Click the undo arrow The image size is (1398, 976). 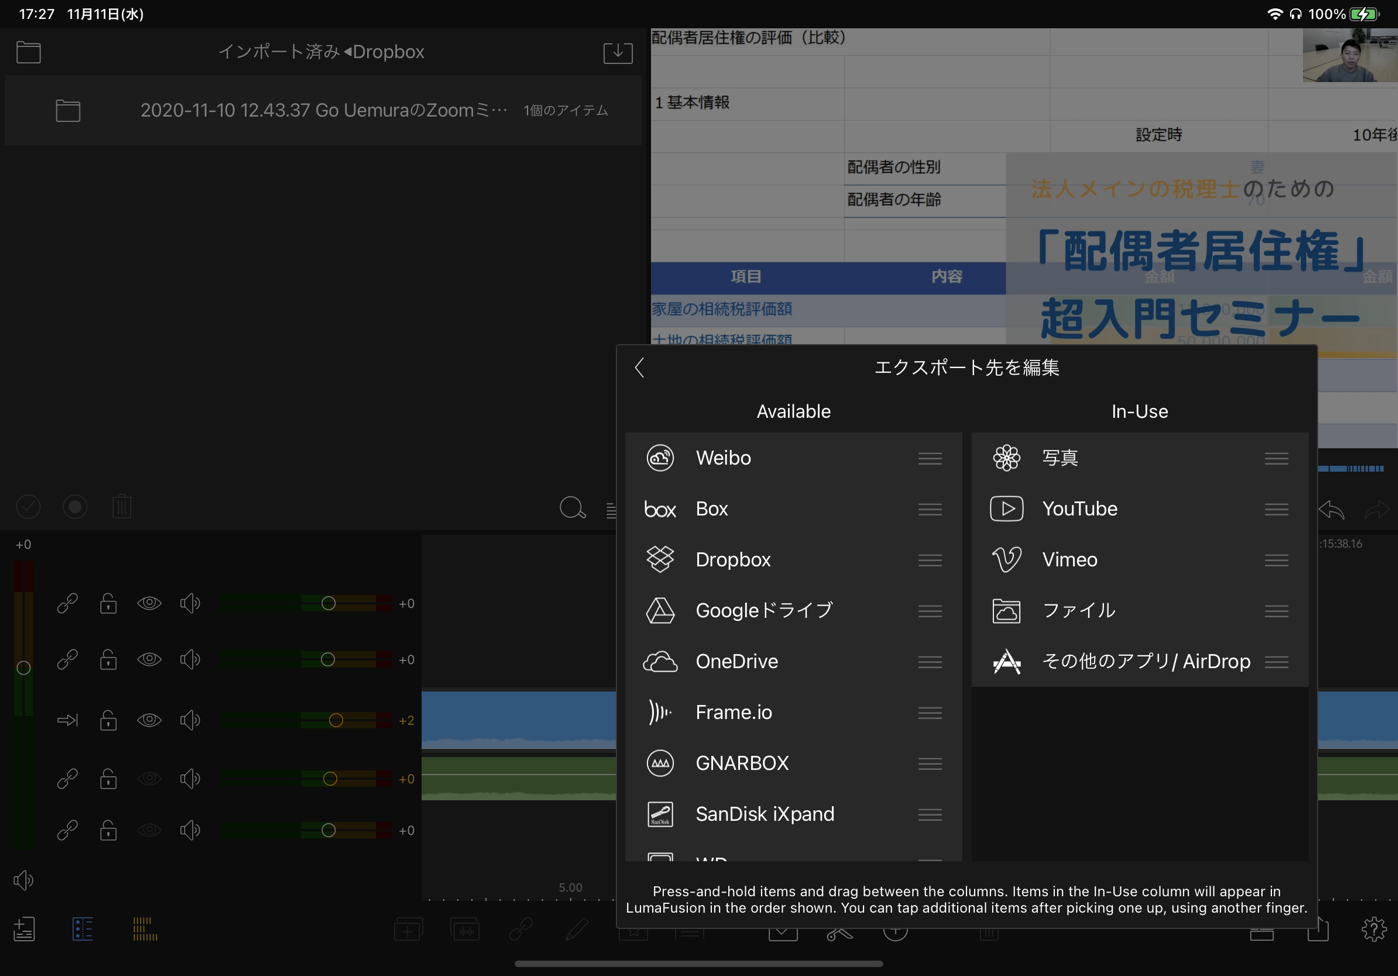pyautogui.click(x=1331, y=510)
